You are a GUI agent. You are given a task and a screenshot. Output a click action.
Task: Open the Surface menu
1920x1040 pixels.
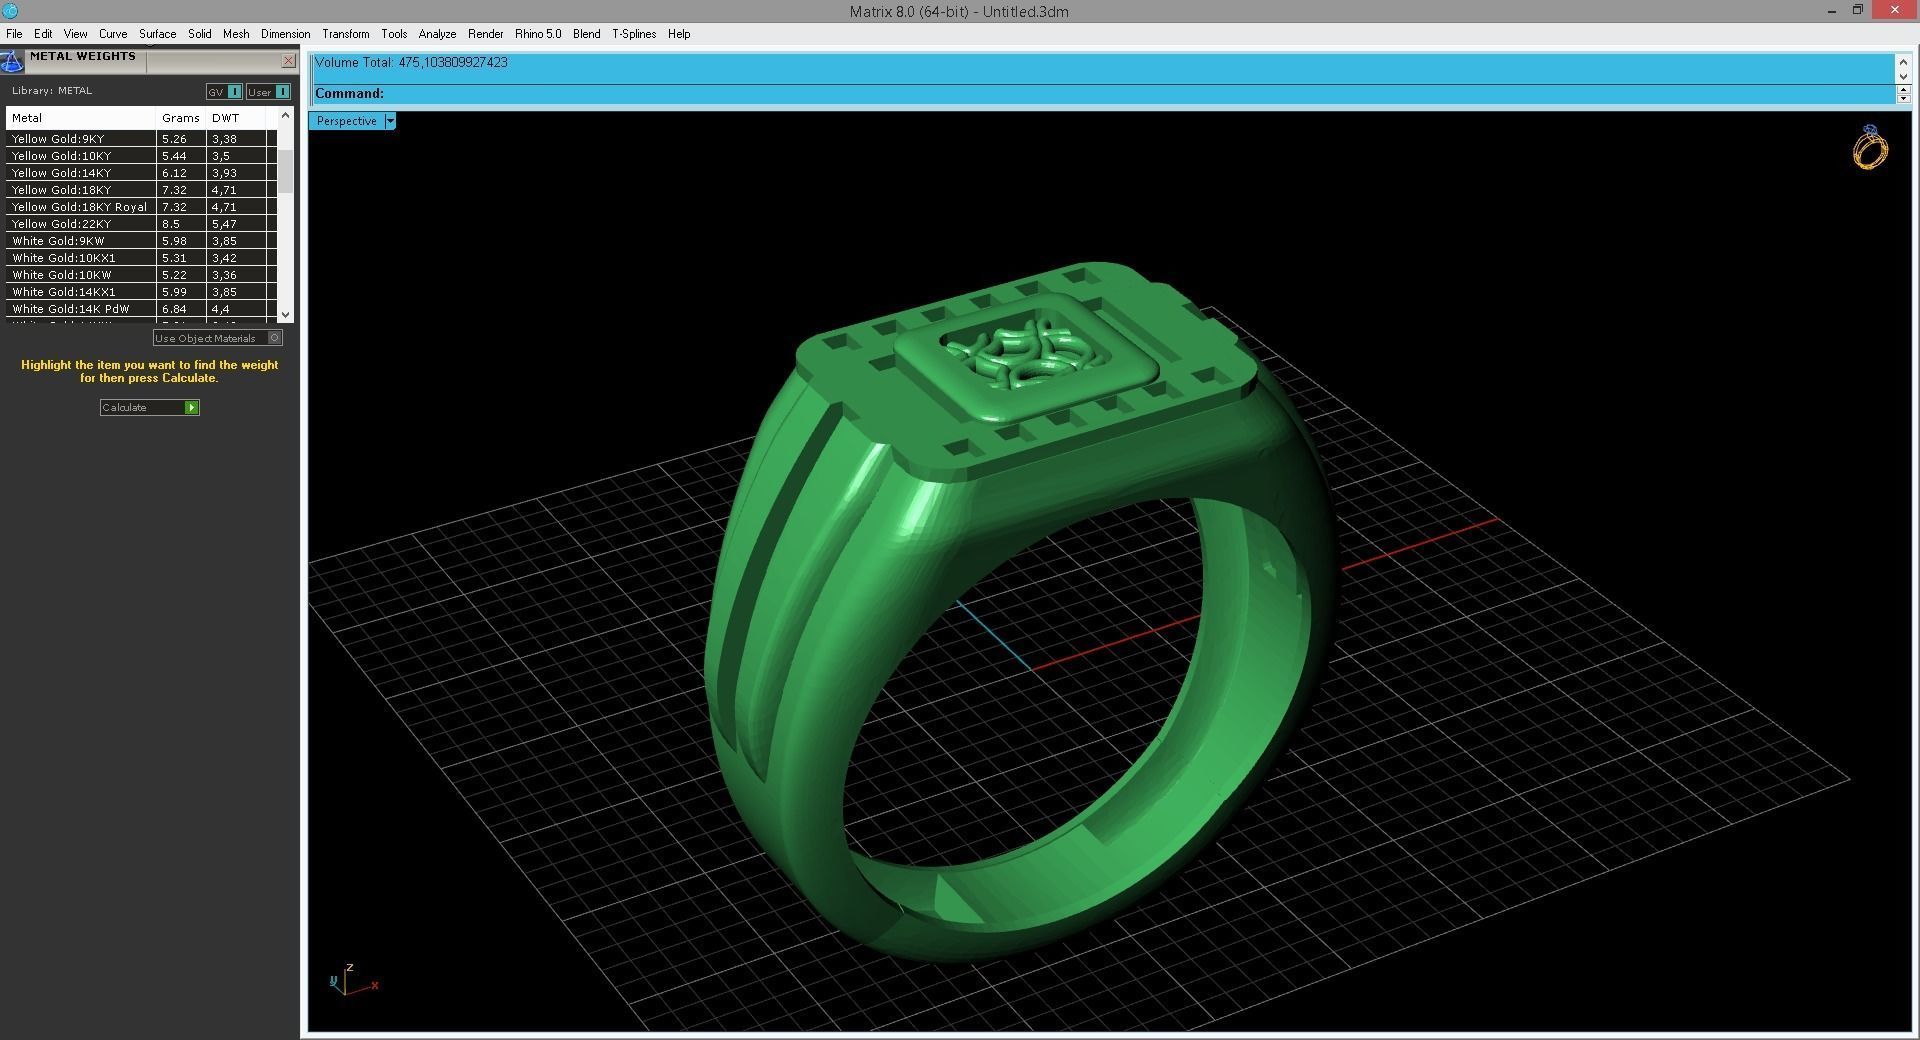pyautogui.click(x=157, y=34)
